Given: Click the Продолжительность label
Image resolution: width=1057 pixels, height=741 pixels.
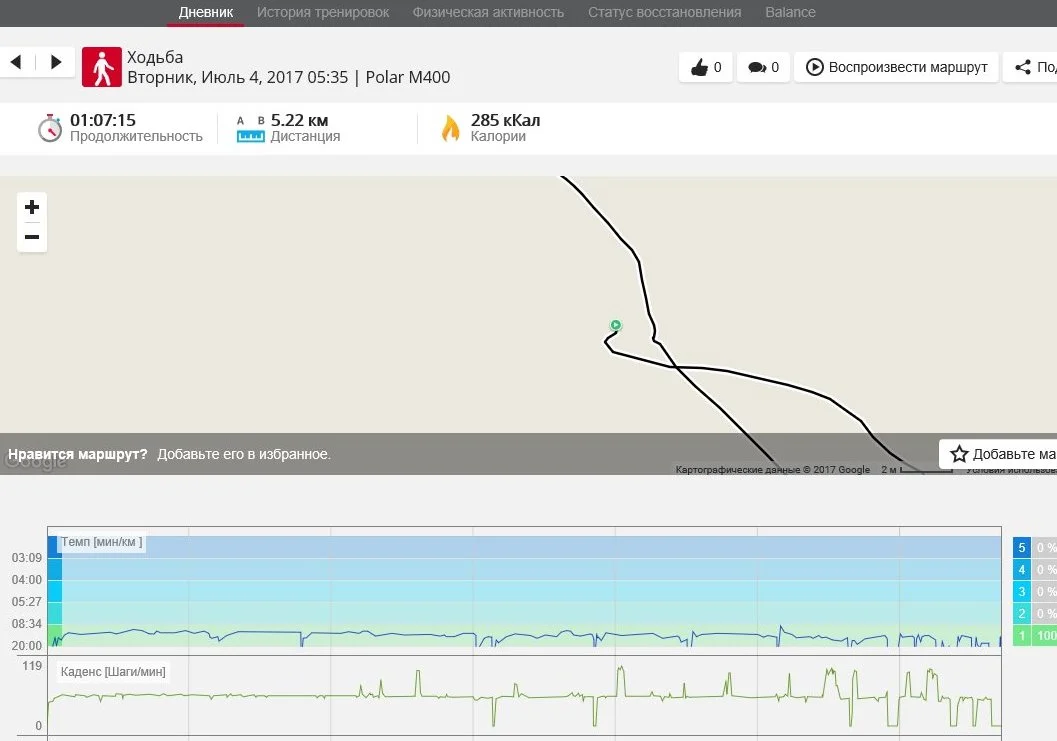Looking at the screenshot, I should point(136,136).
